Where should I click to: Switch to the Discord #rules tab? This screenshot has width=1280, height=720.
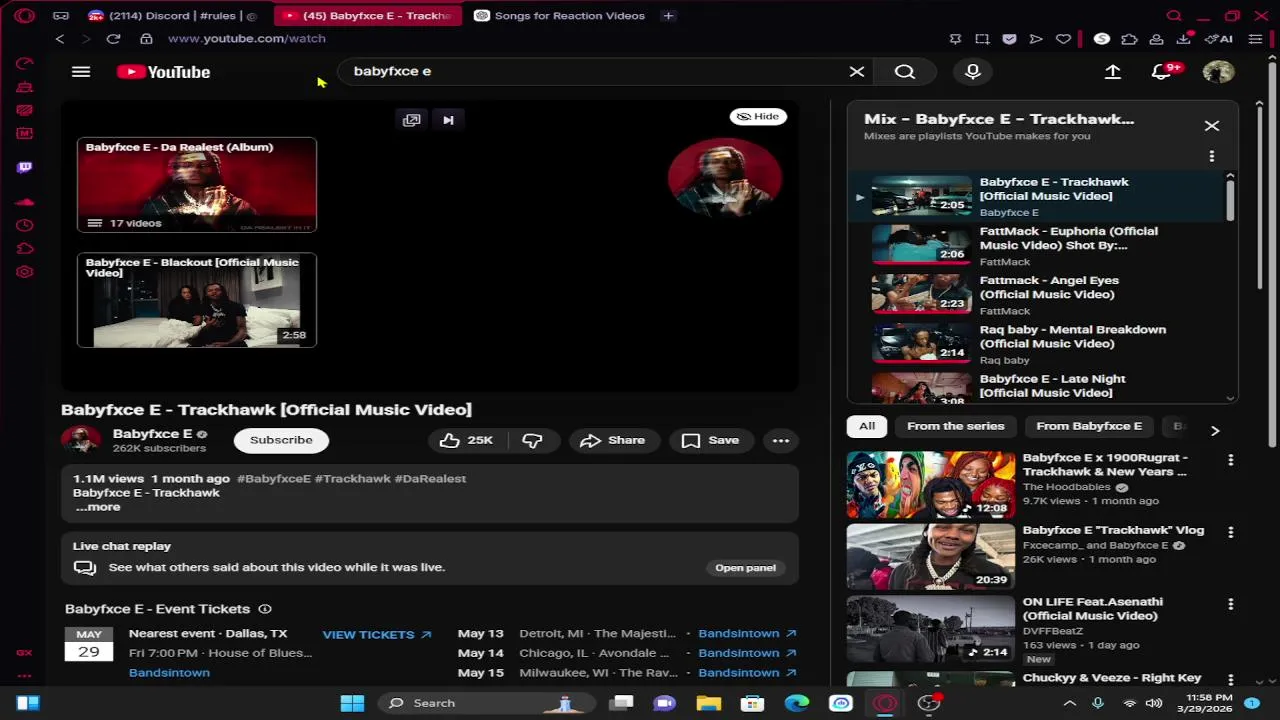[173, 16]
